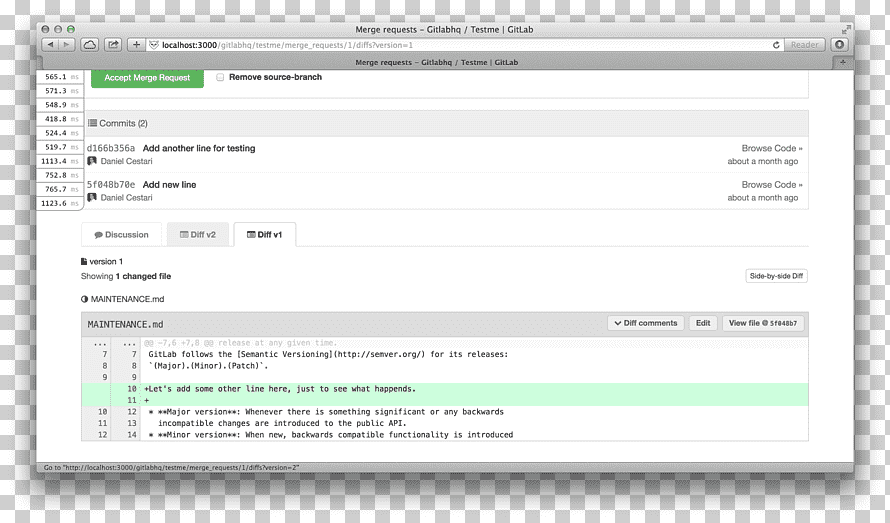Click View file @ 5f048b7 button
Image resolution: width=890 pixels, height=523 pixels.
[x=762, y=323]
